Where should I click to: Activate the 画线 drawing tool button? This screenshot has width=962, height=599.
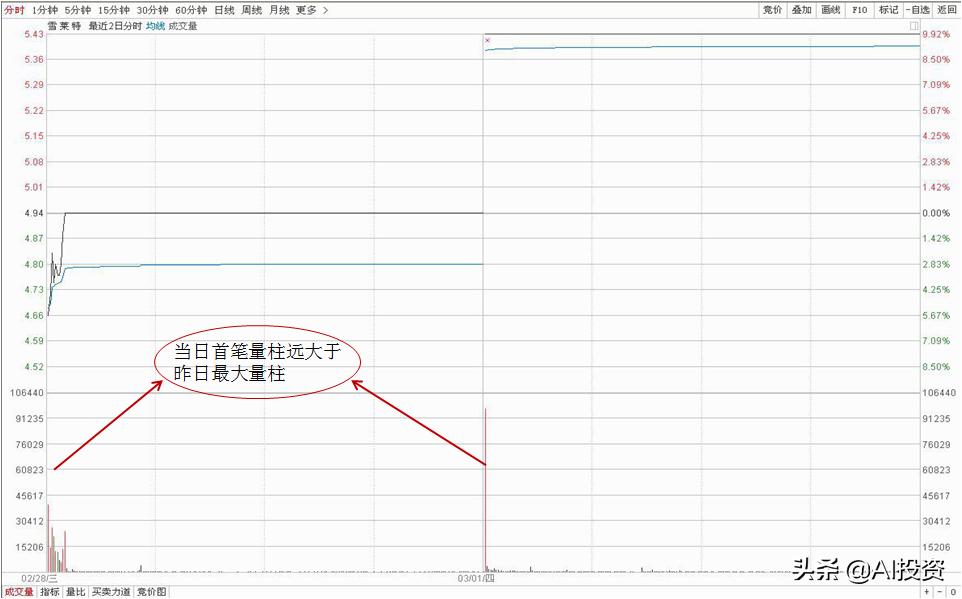(830, 10)
